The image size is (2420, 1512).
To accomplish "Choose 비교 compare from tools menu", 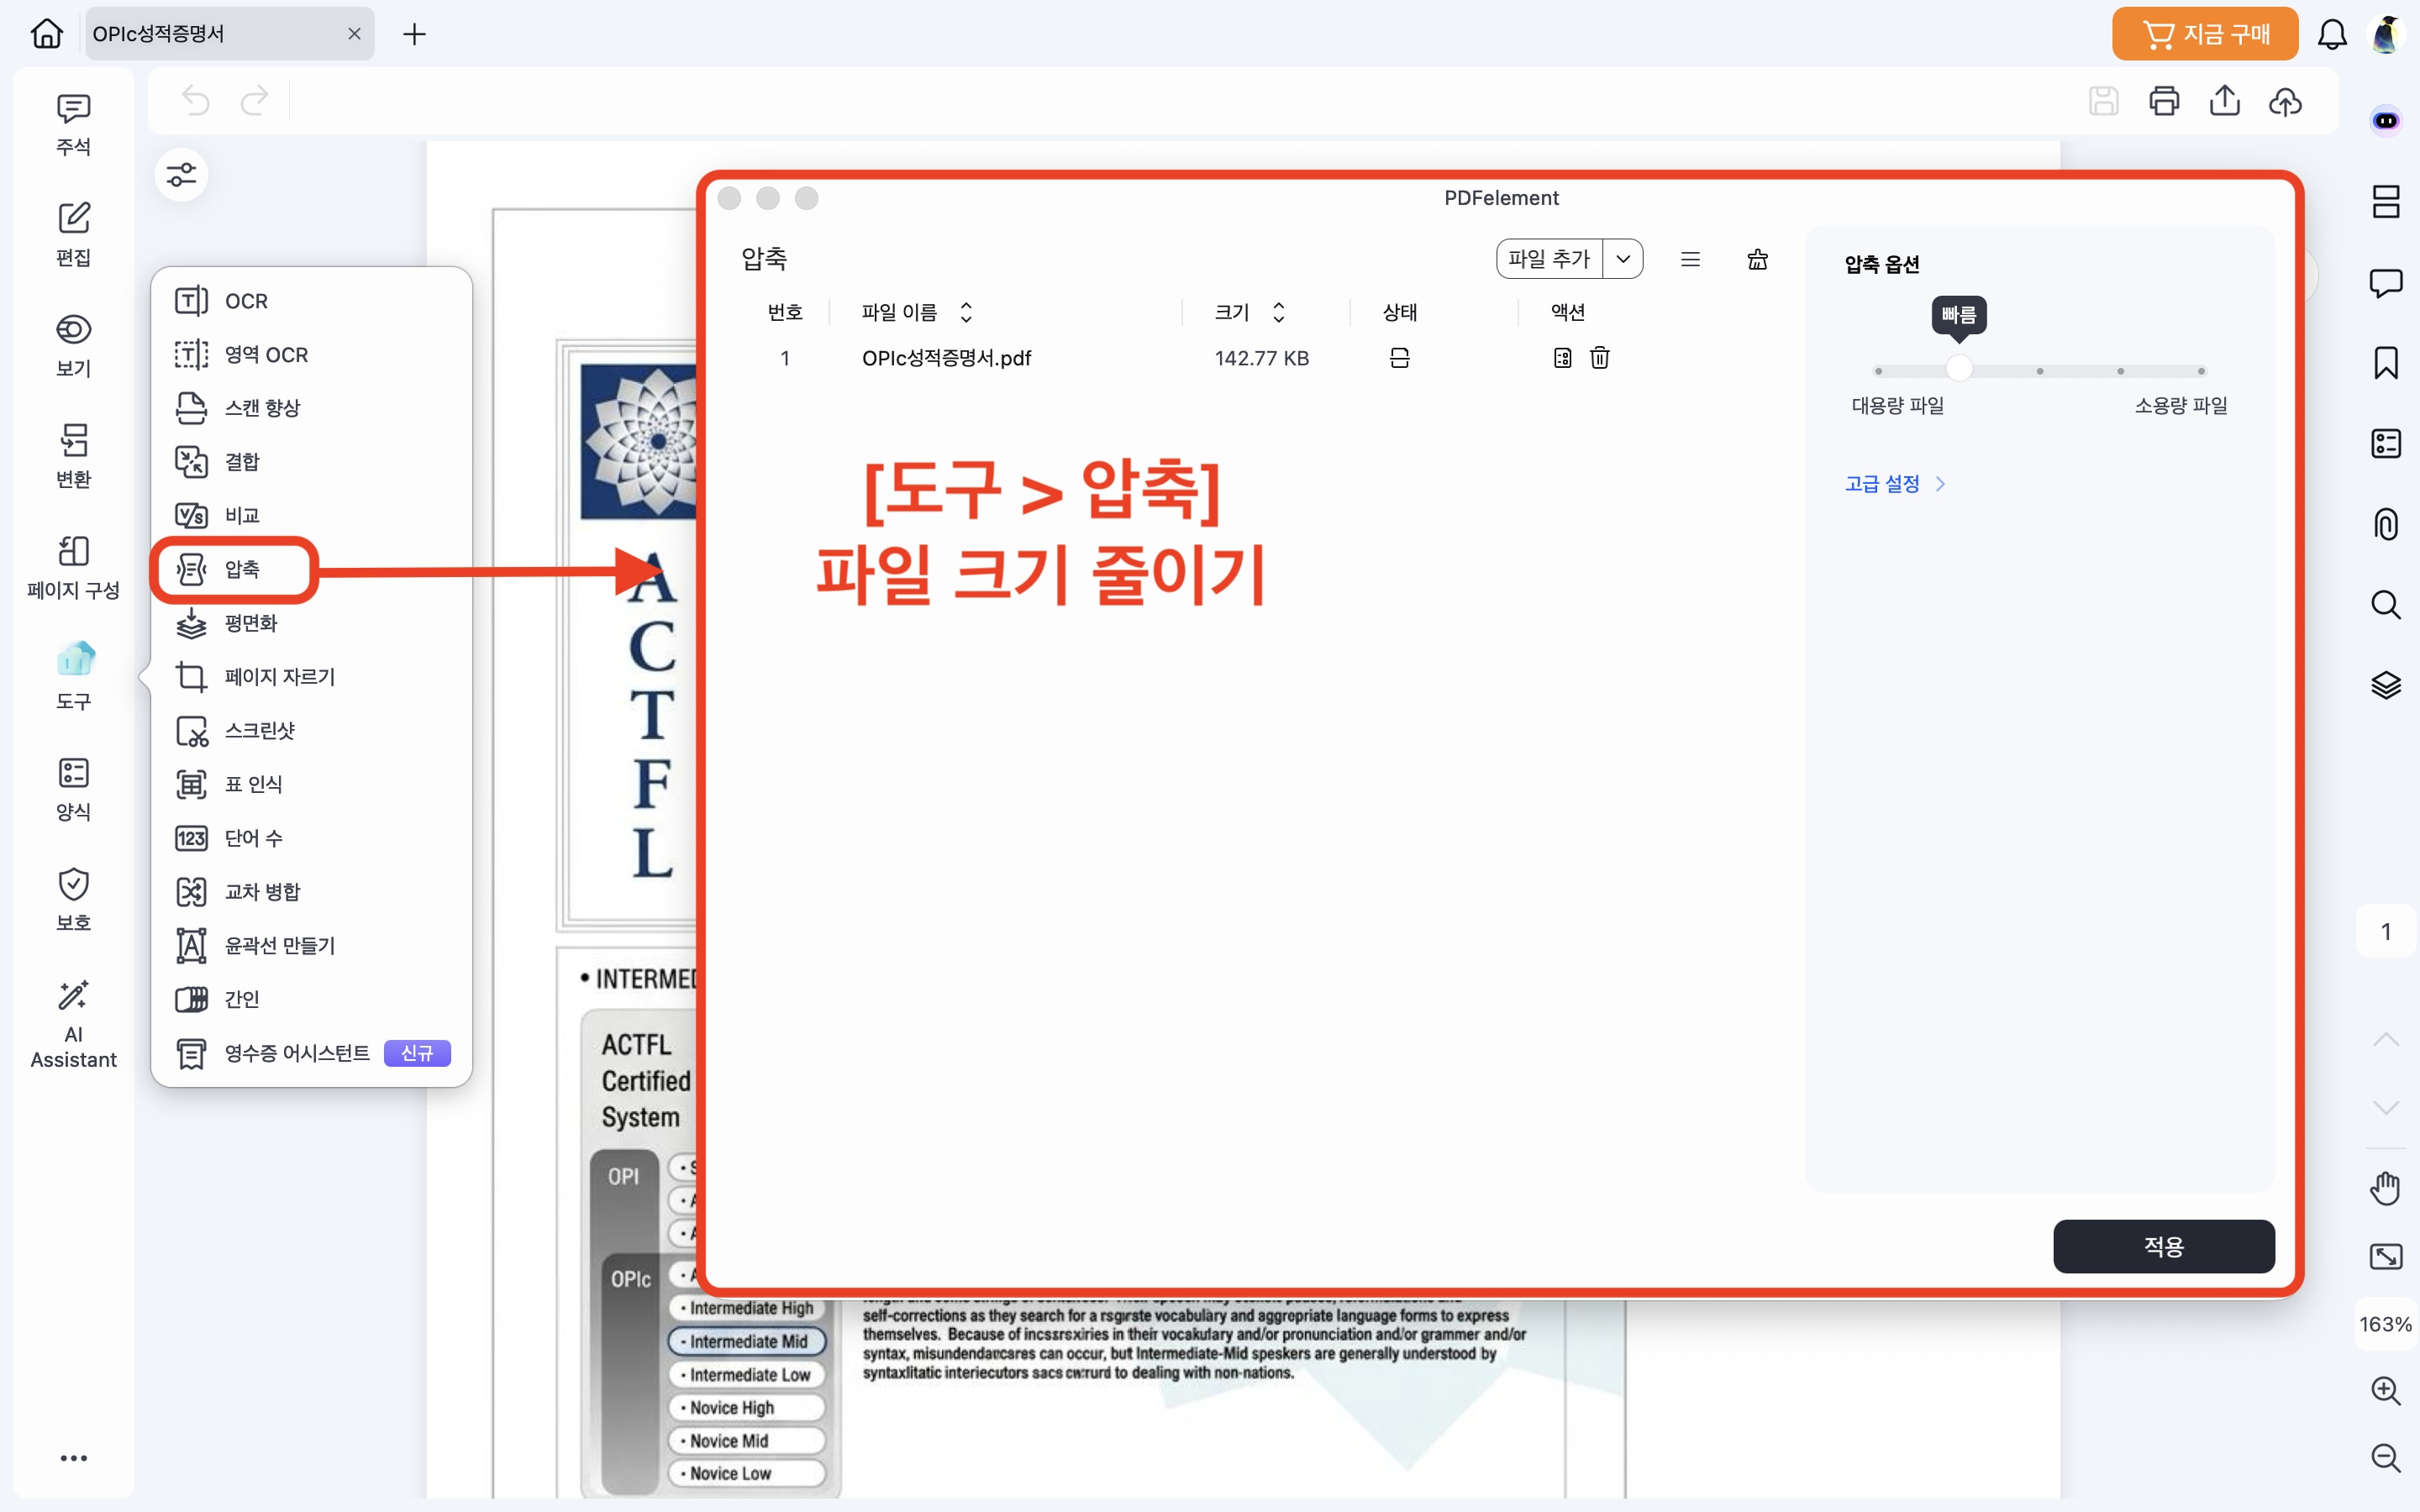I will point(311,516).
